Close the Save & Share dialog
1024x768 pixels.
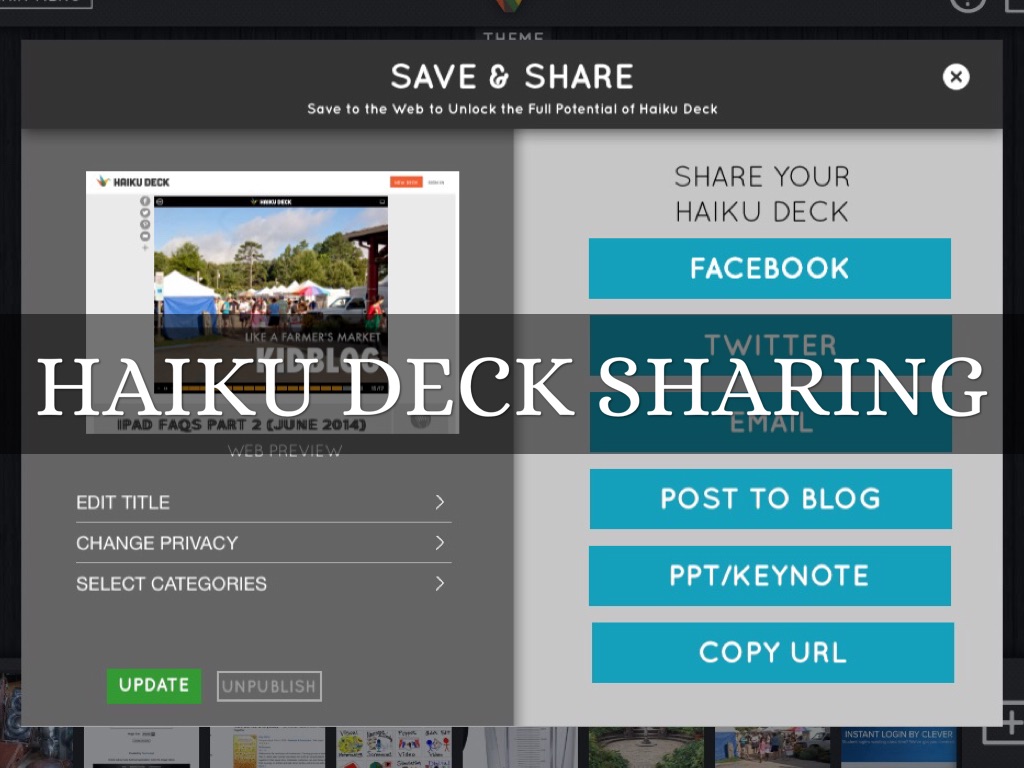point(955,77)
